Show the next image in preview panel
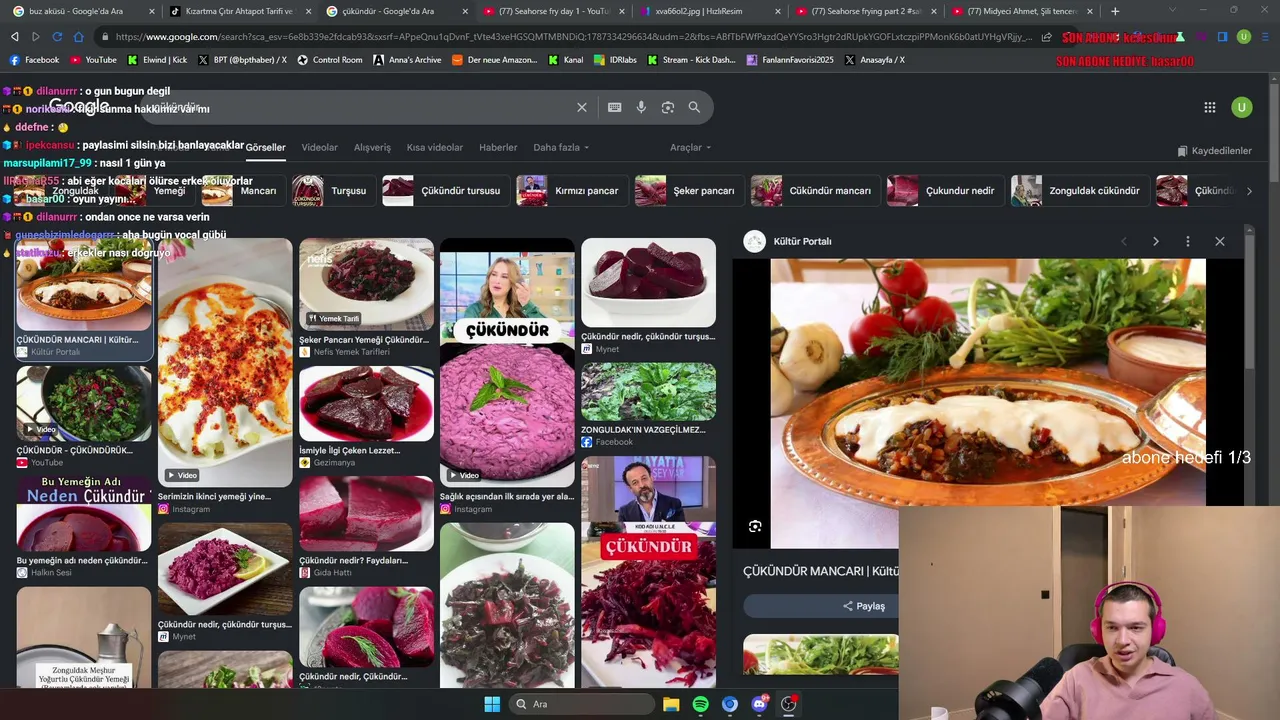Screen dimensions: 1280x720 pyautogui.click(x=1156, y=241)
